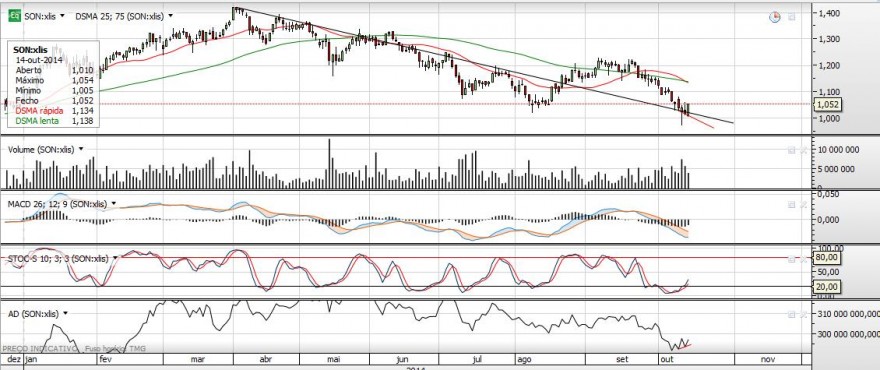Click the 50,00 stochastic axis label
This screenshot has height=370, width=880.
(828, 272)
